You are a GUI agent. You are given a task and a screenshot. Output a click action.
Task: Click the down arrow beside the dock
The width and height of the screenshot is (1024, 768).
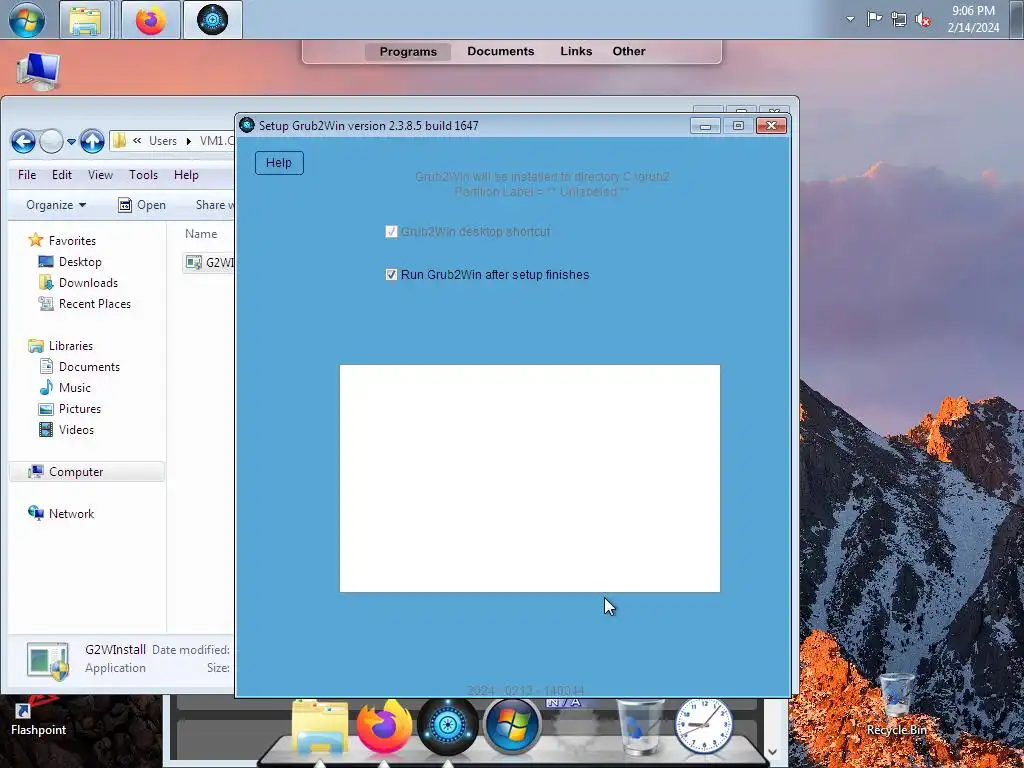click(x=772, y=752)
